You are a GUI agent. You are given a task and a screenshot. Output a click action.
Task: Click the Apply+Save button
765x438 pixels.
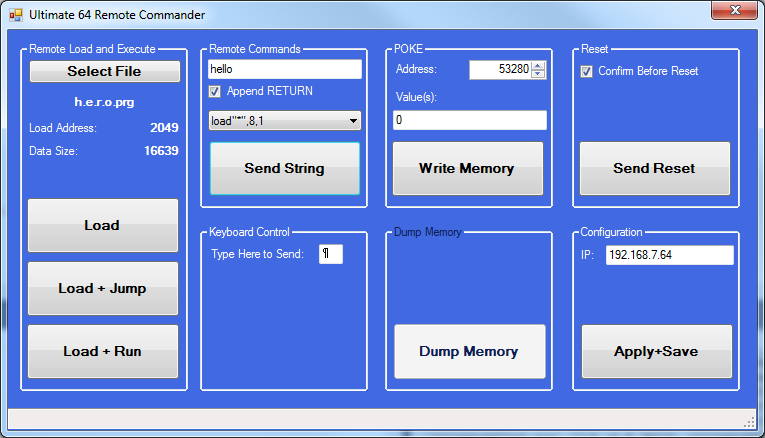coord(657,351)
